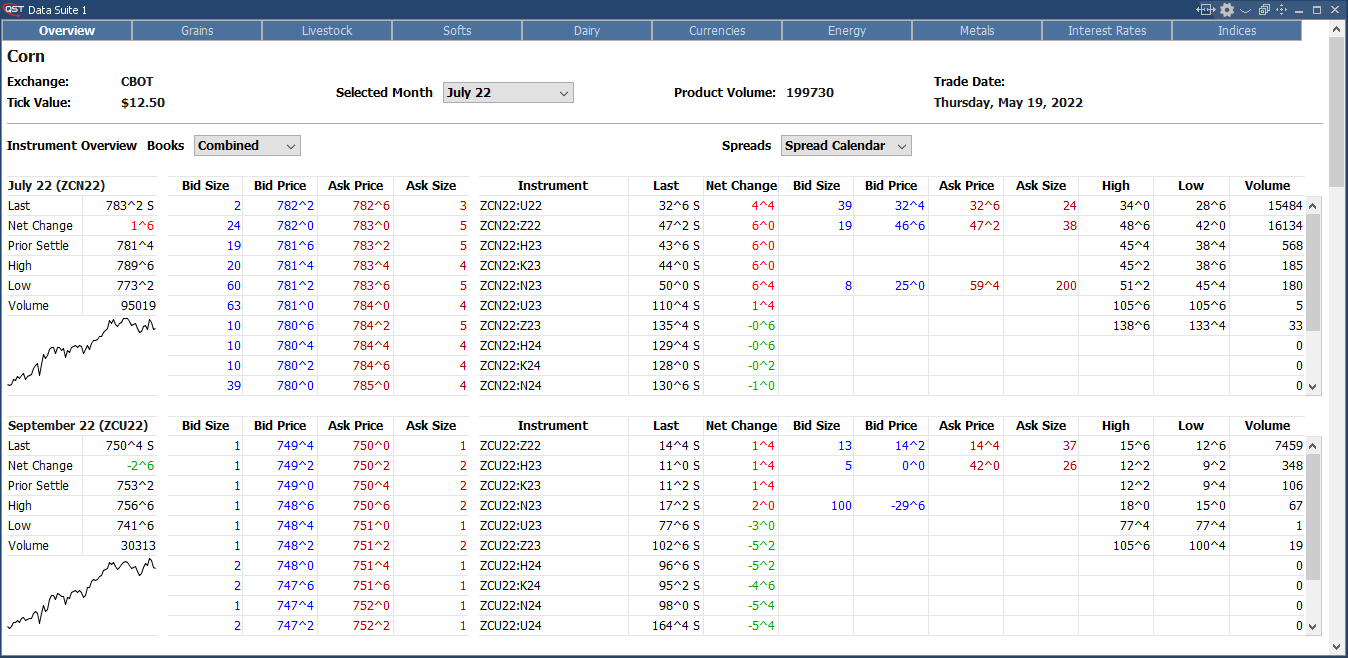Screen dimensions: 1348x658
Task: Click the July 22 (ZCN22) heading
Action: pyautogui.click(x=56, y=185)
